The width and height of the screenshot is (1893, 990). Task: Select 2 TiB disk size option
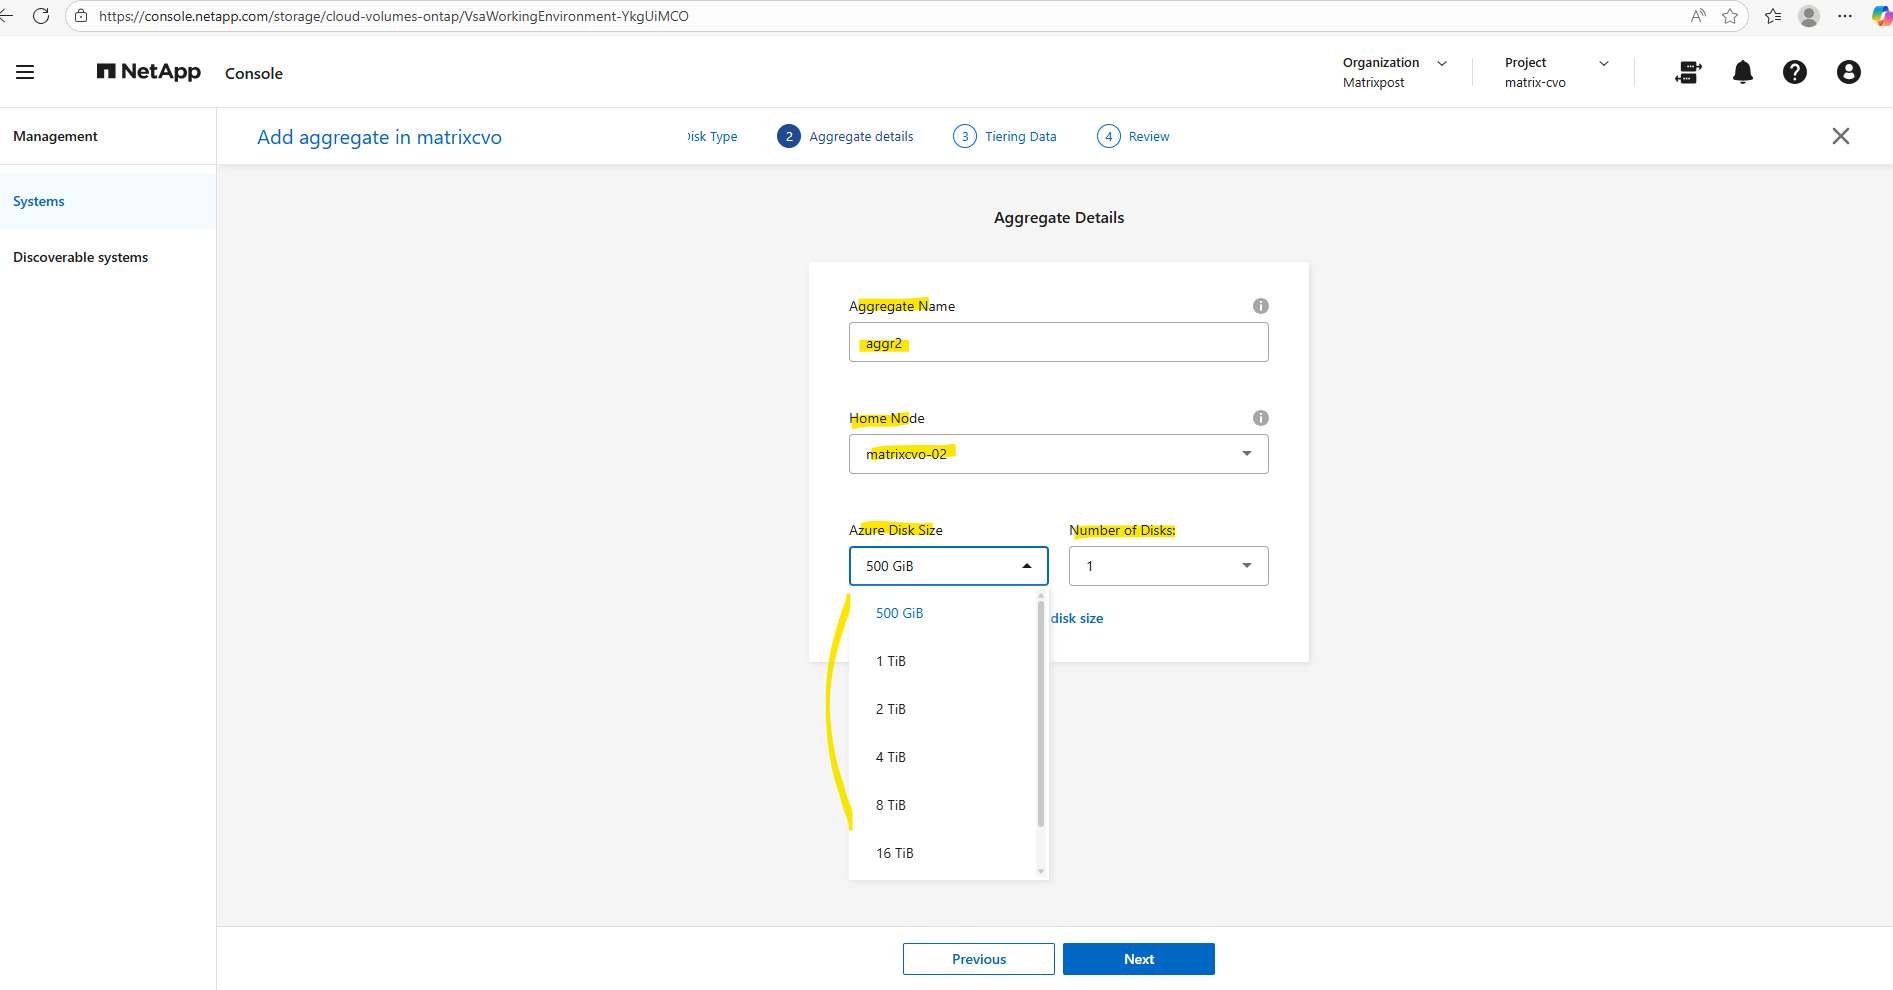[x=891, y=709]
